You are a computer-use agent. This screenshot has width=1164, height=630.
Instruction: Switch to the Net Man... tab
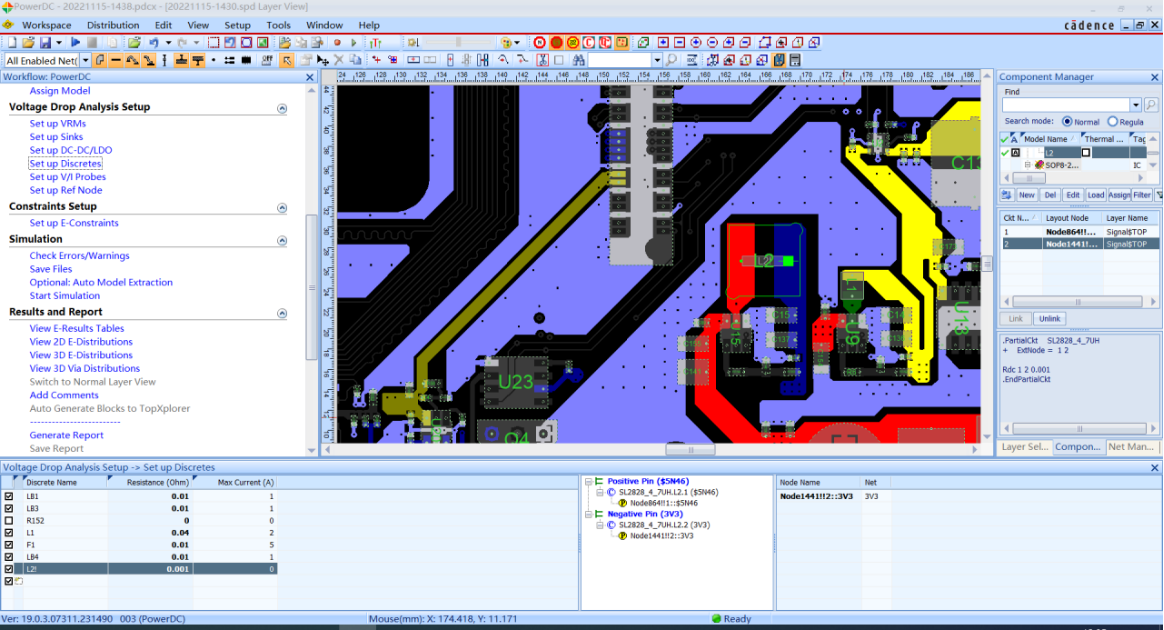click(1131, 447)
